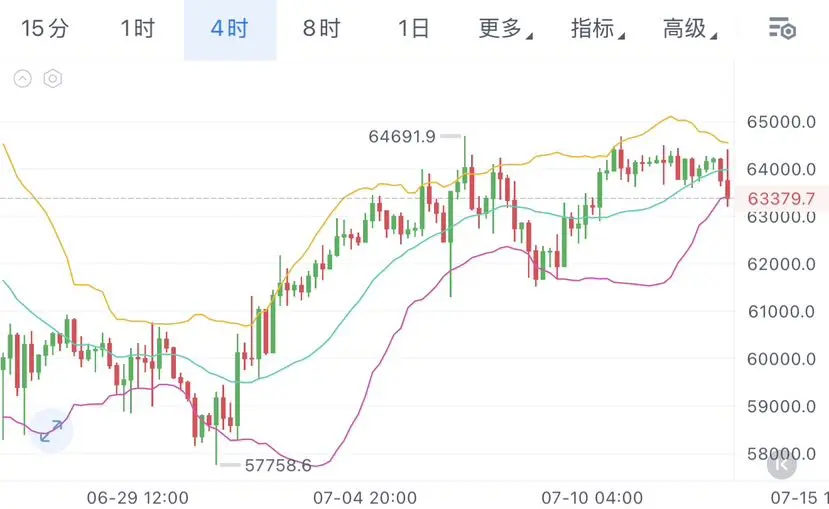
Task: Click the 07-04 20:00 time marker
Action: click(x=365, y=497)
